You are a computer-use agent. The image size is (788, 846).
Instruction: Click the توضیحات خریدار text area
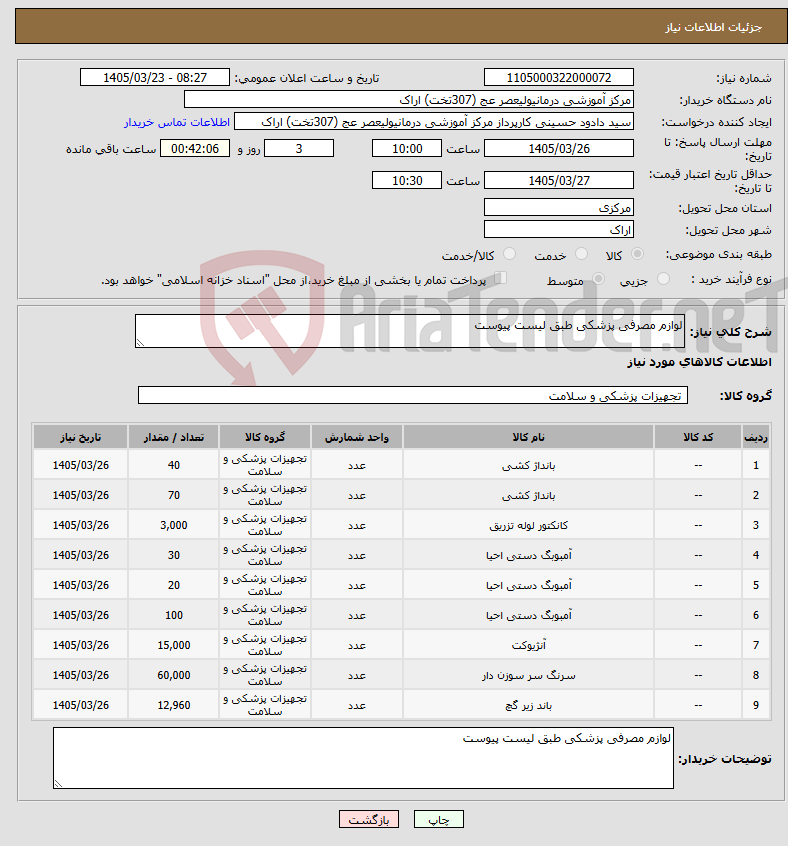pos(363,758)
